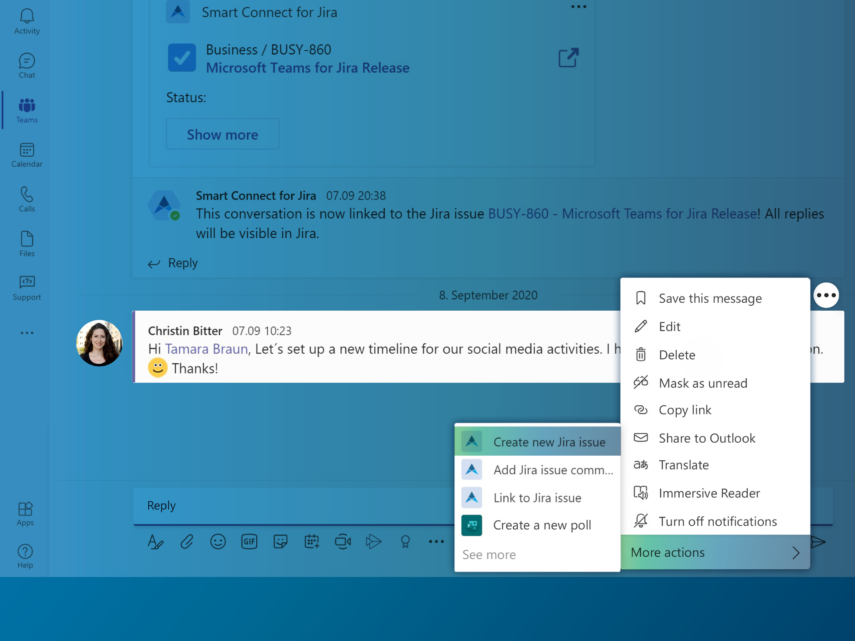Open more messaging extensions ellipsis
Viewport: 855px width, 641px height.
pyautogui.click(x=436, y=541)
